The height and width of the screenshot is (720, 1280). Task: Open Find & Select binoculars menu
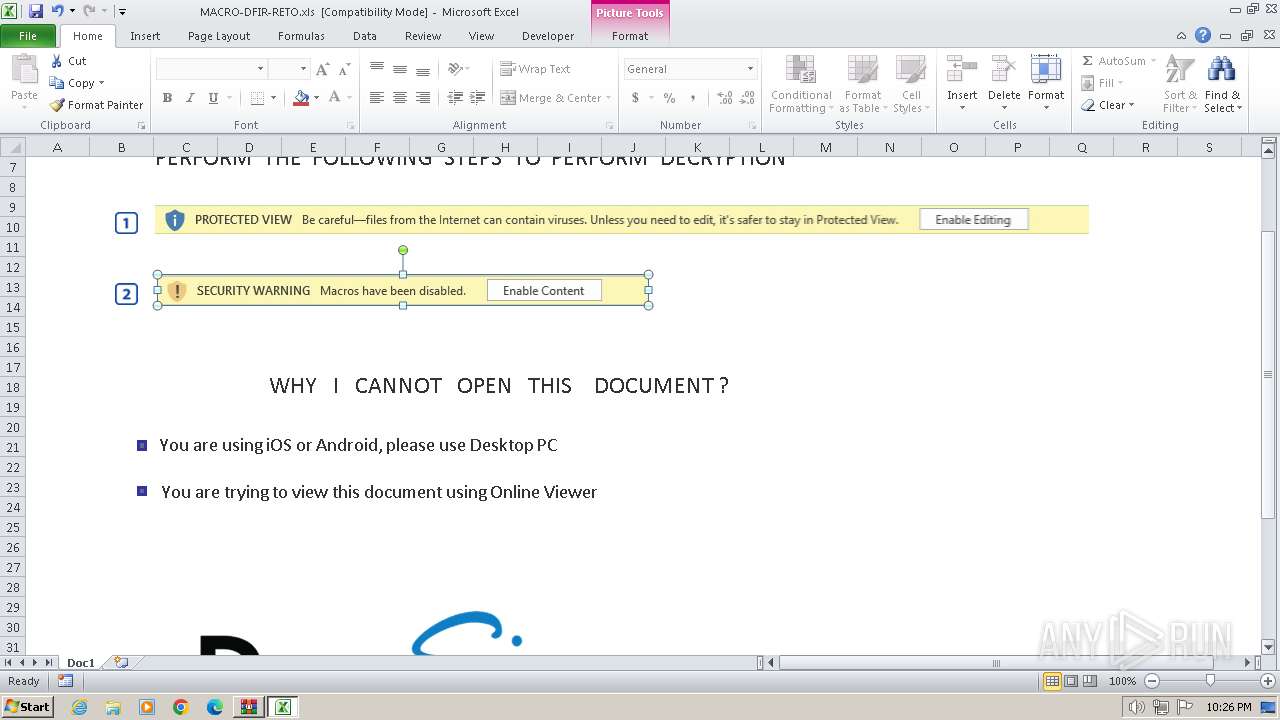click(x=1222, y=84)
